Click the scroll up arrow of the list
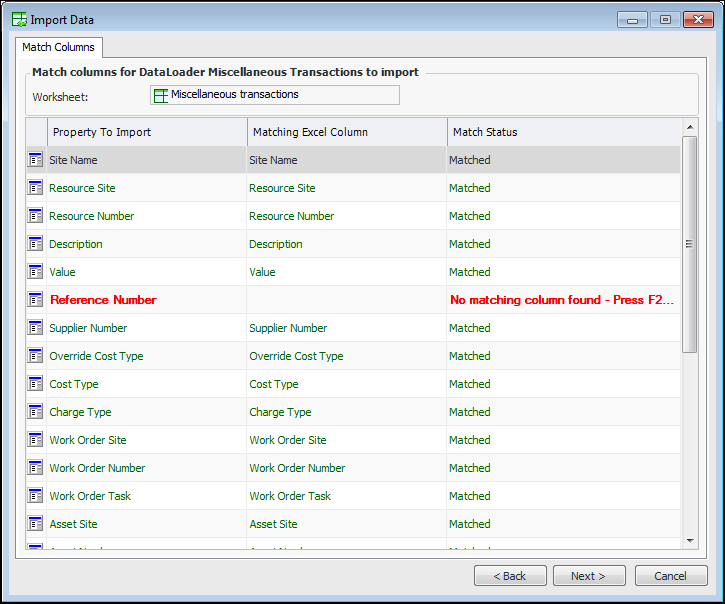This screenshot has width=725, height=604. pos(689,127)
